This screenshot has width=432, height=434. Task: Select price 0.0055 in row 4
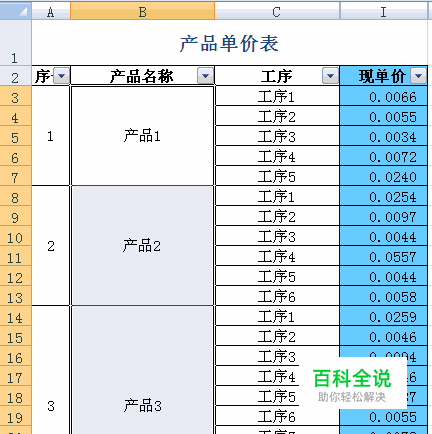(383, 116)
